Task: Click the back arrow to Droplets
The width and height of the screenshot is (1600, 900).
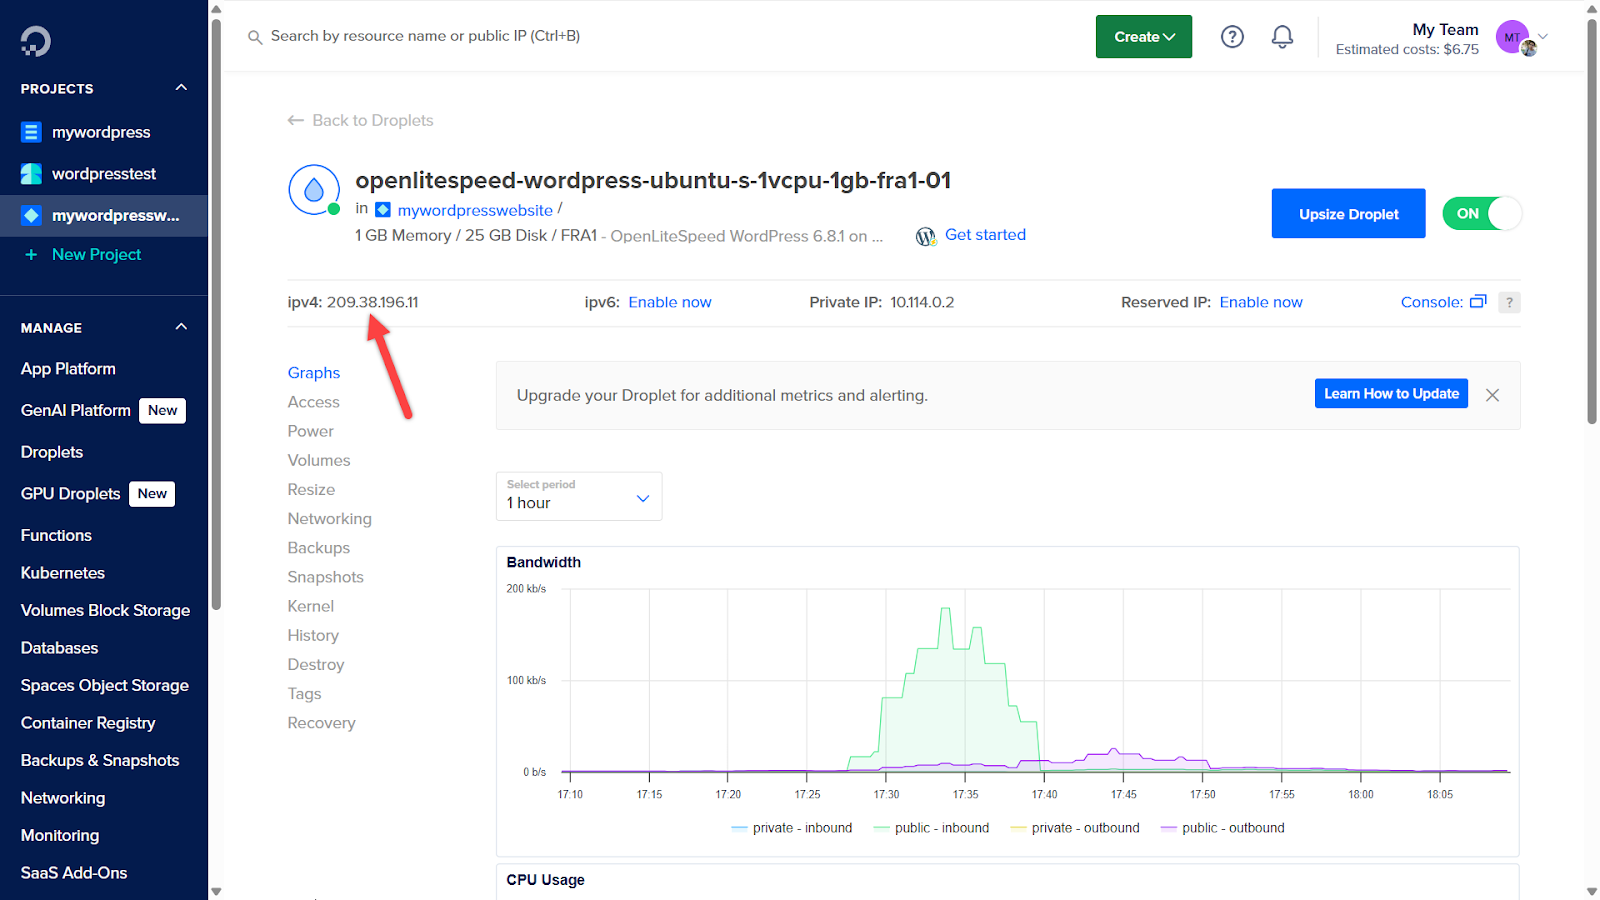Action: click(x=296, y=120)
